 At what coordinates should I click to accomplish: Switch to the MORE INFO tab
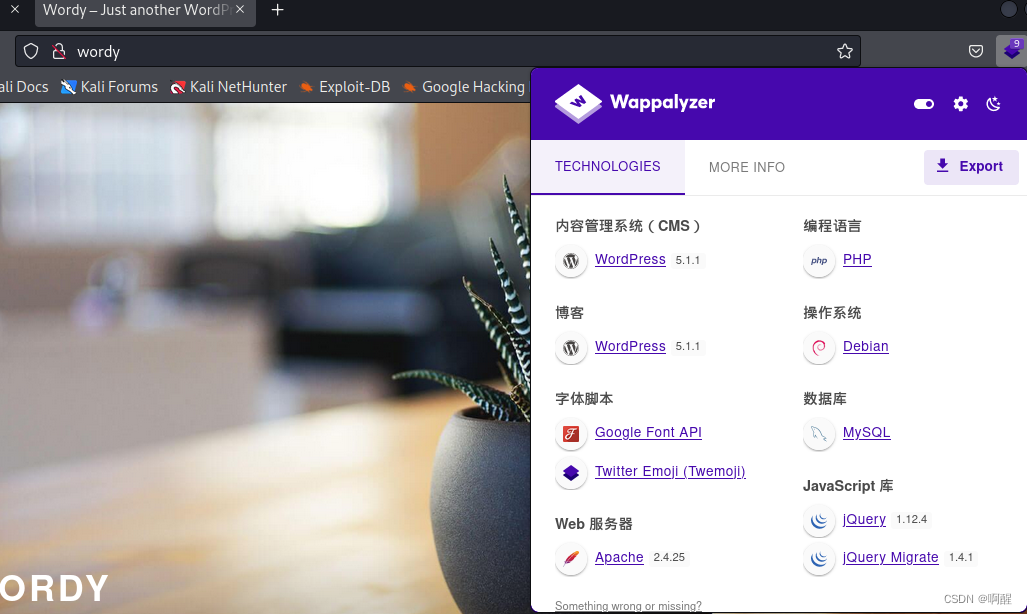click(x=747, y=167)
